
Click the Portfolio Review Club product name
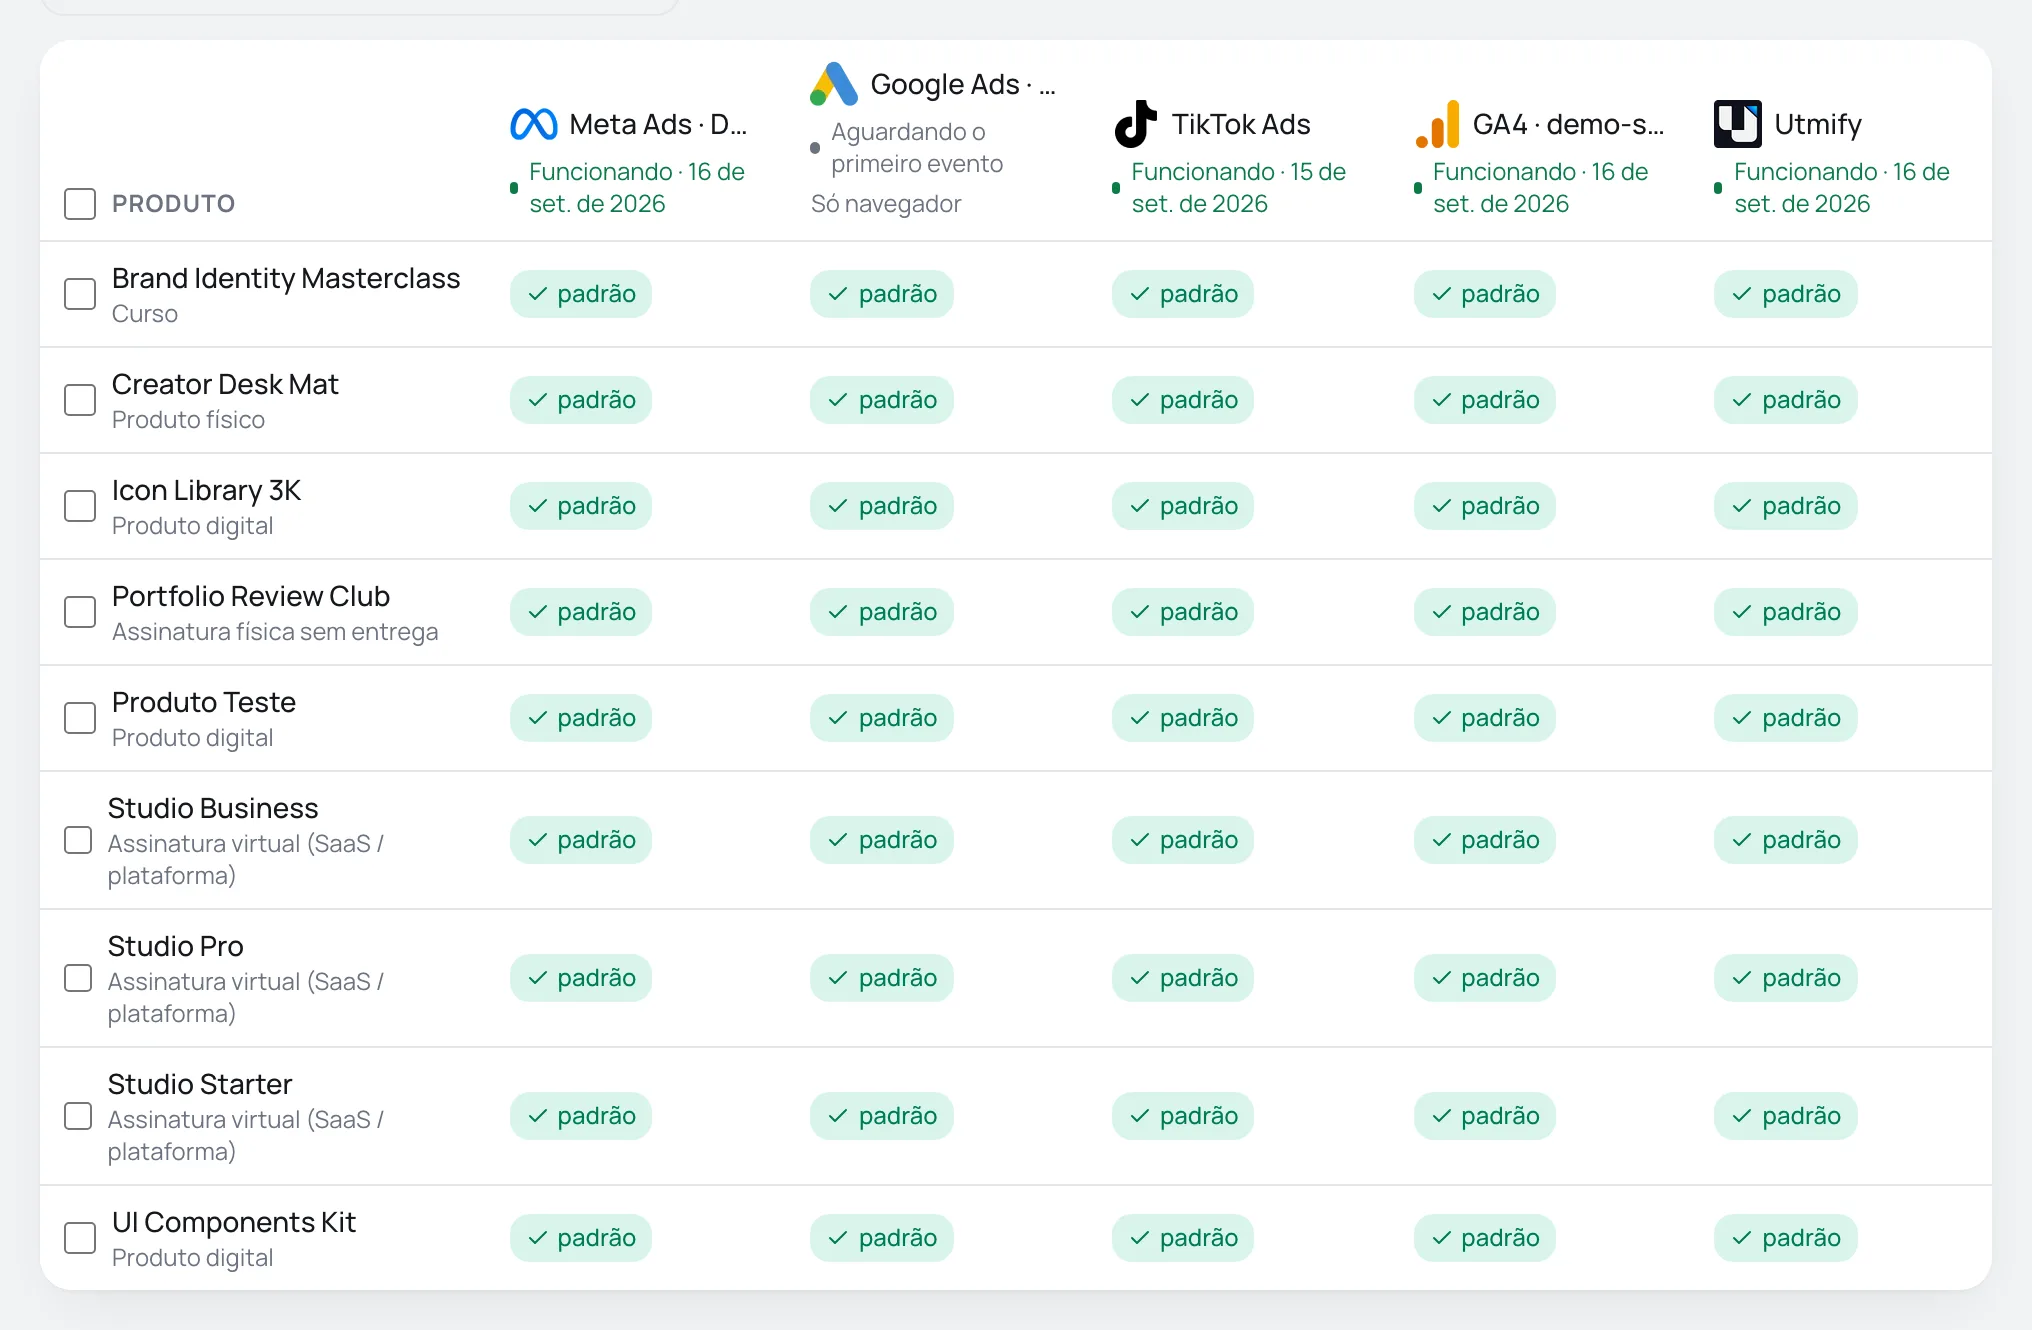(x=251, y=596)
